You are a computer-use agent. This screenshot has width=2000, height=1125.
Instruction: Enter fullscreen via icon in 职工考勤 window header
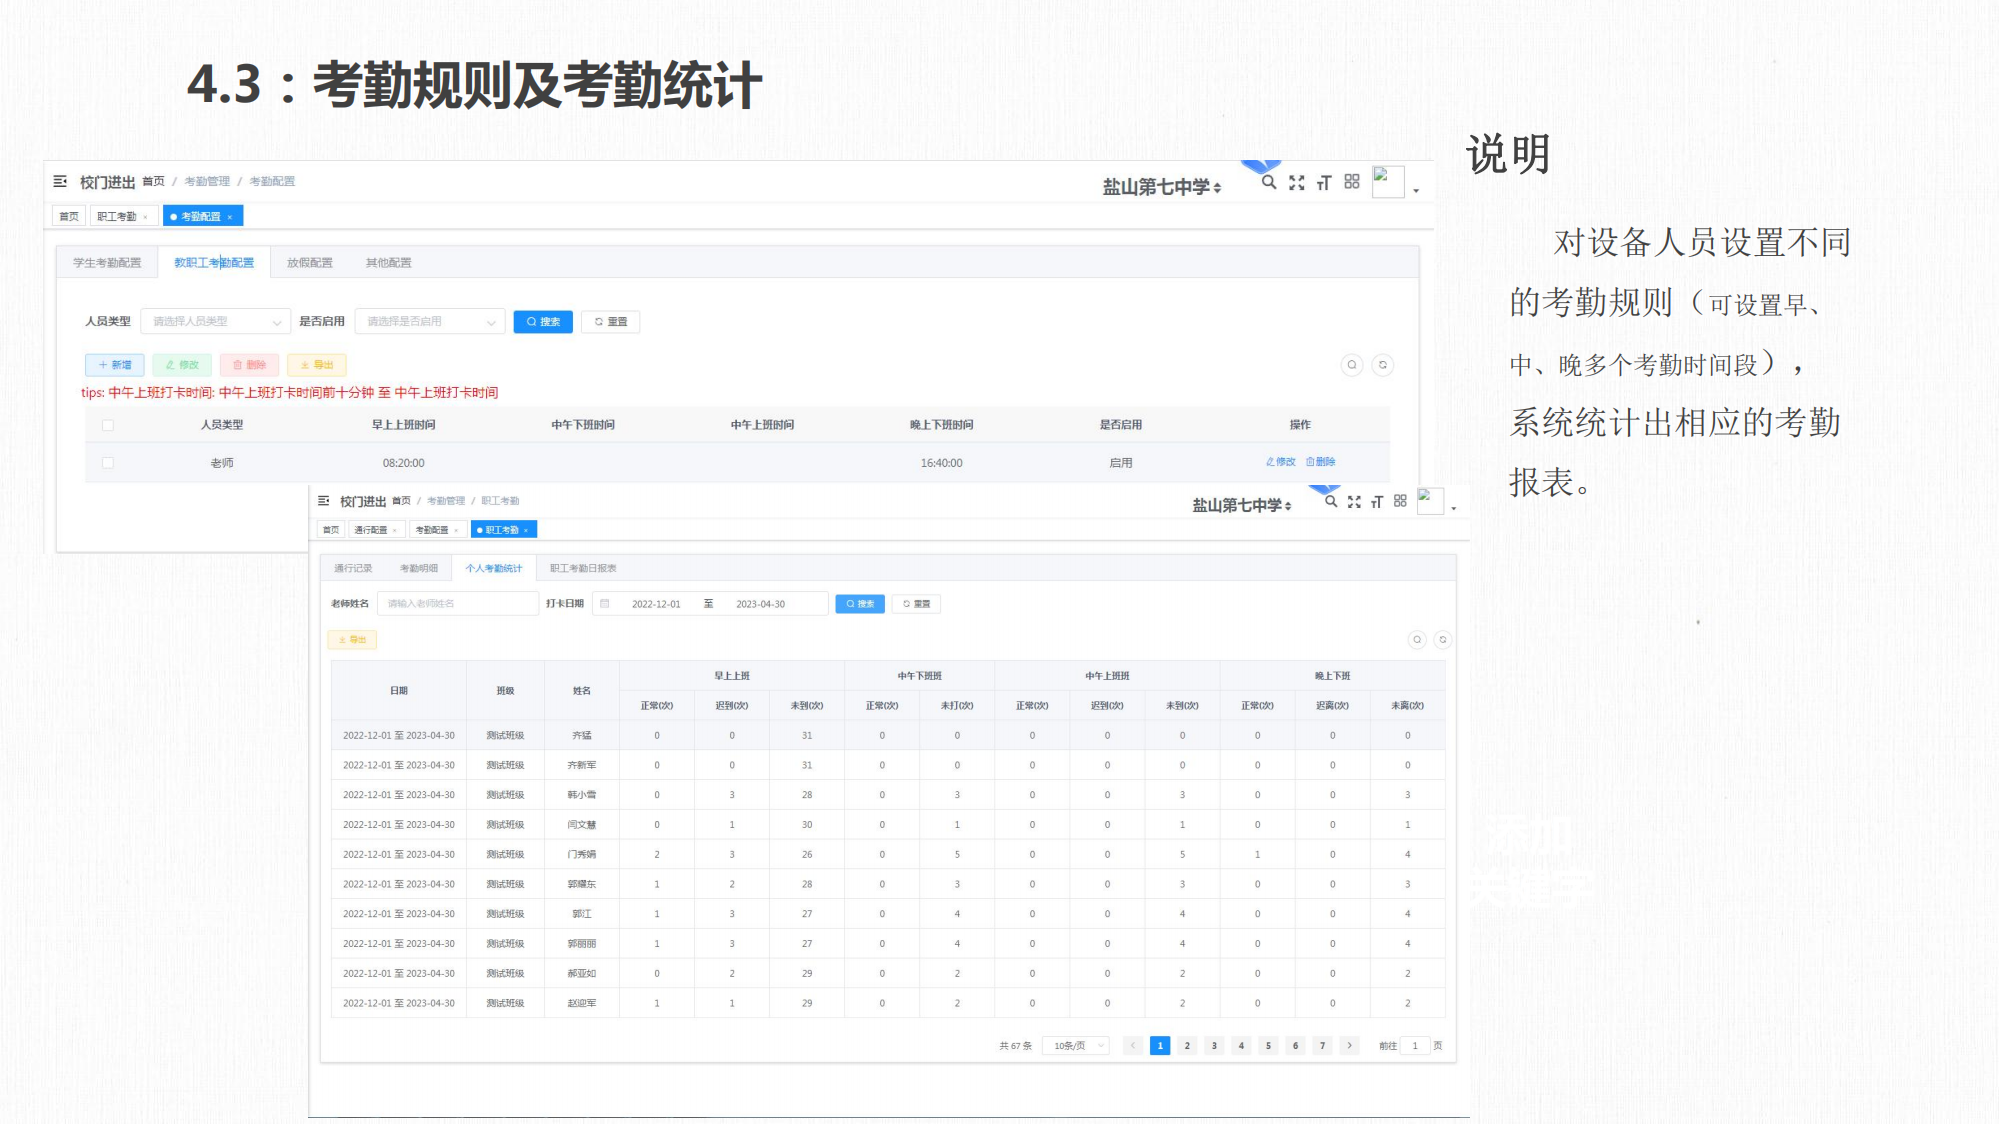click(1354, 501)
